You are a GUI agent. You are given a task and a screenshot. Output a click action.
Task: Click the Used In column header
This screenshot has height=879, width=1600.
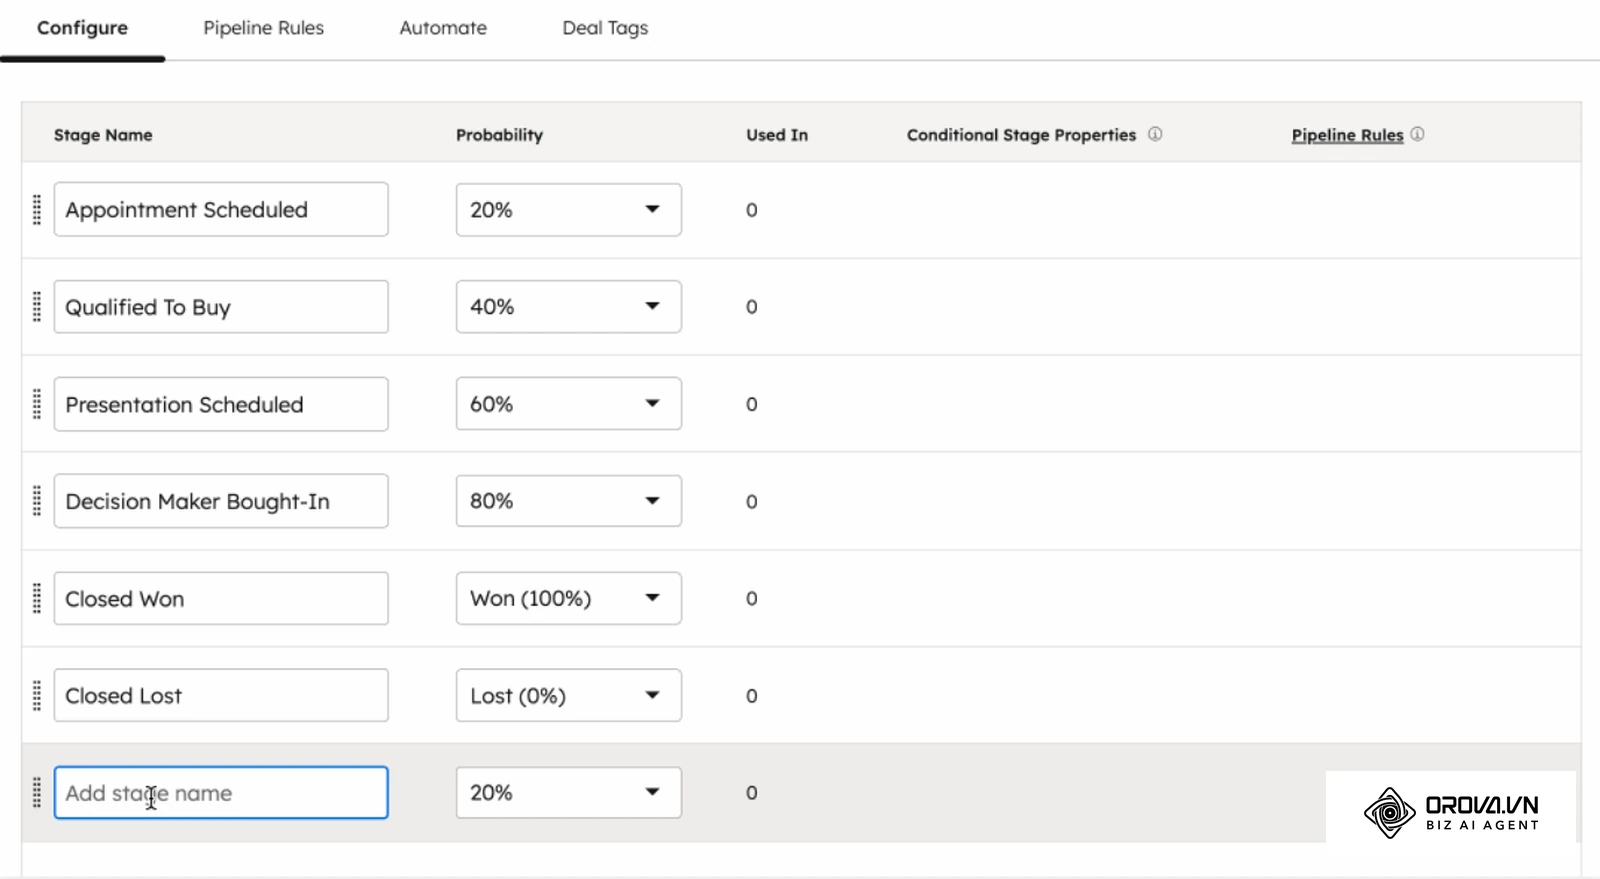click(777, 135)
